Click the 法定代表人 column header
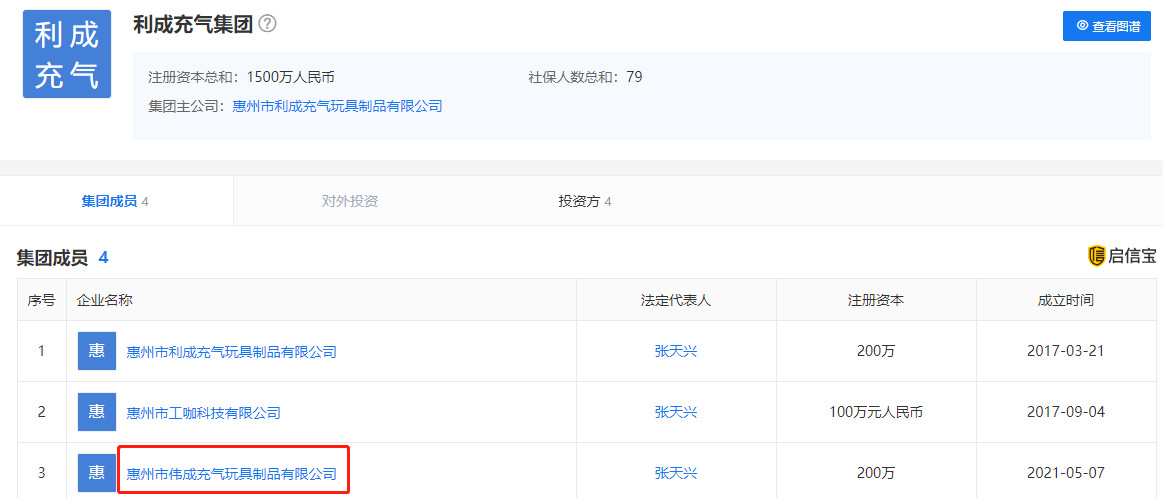The width and height of the screenshot is (1163, 498). tap(676, 301)
